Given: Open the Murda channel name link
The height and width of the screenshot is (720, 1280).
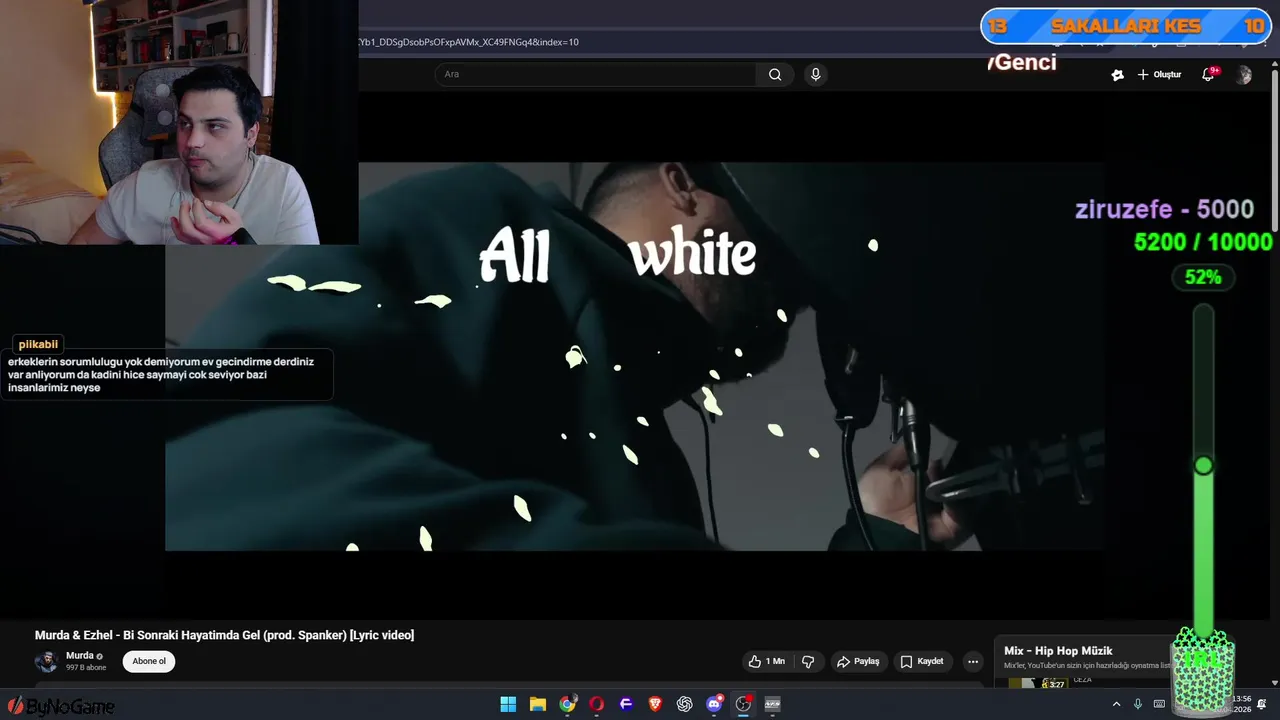Looking at the screenshot, I should click(80, 656).
